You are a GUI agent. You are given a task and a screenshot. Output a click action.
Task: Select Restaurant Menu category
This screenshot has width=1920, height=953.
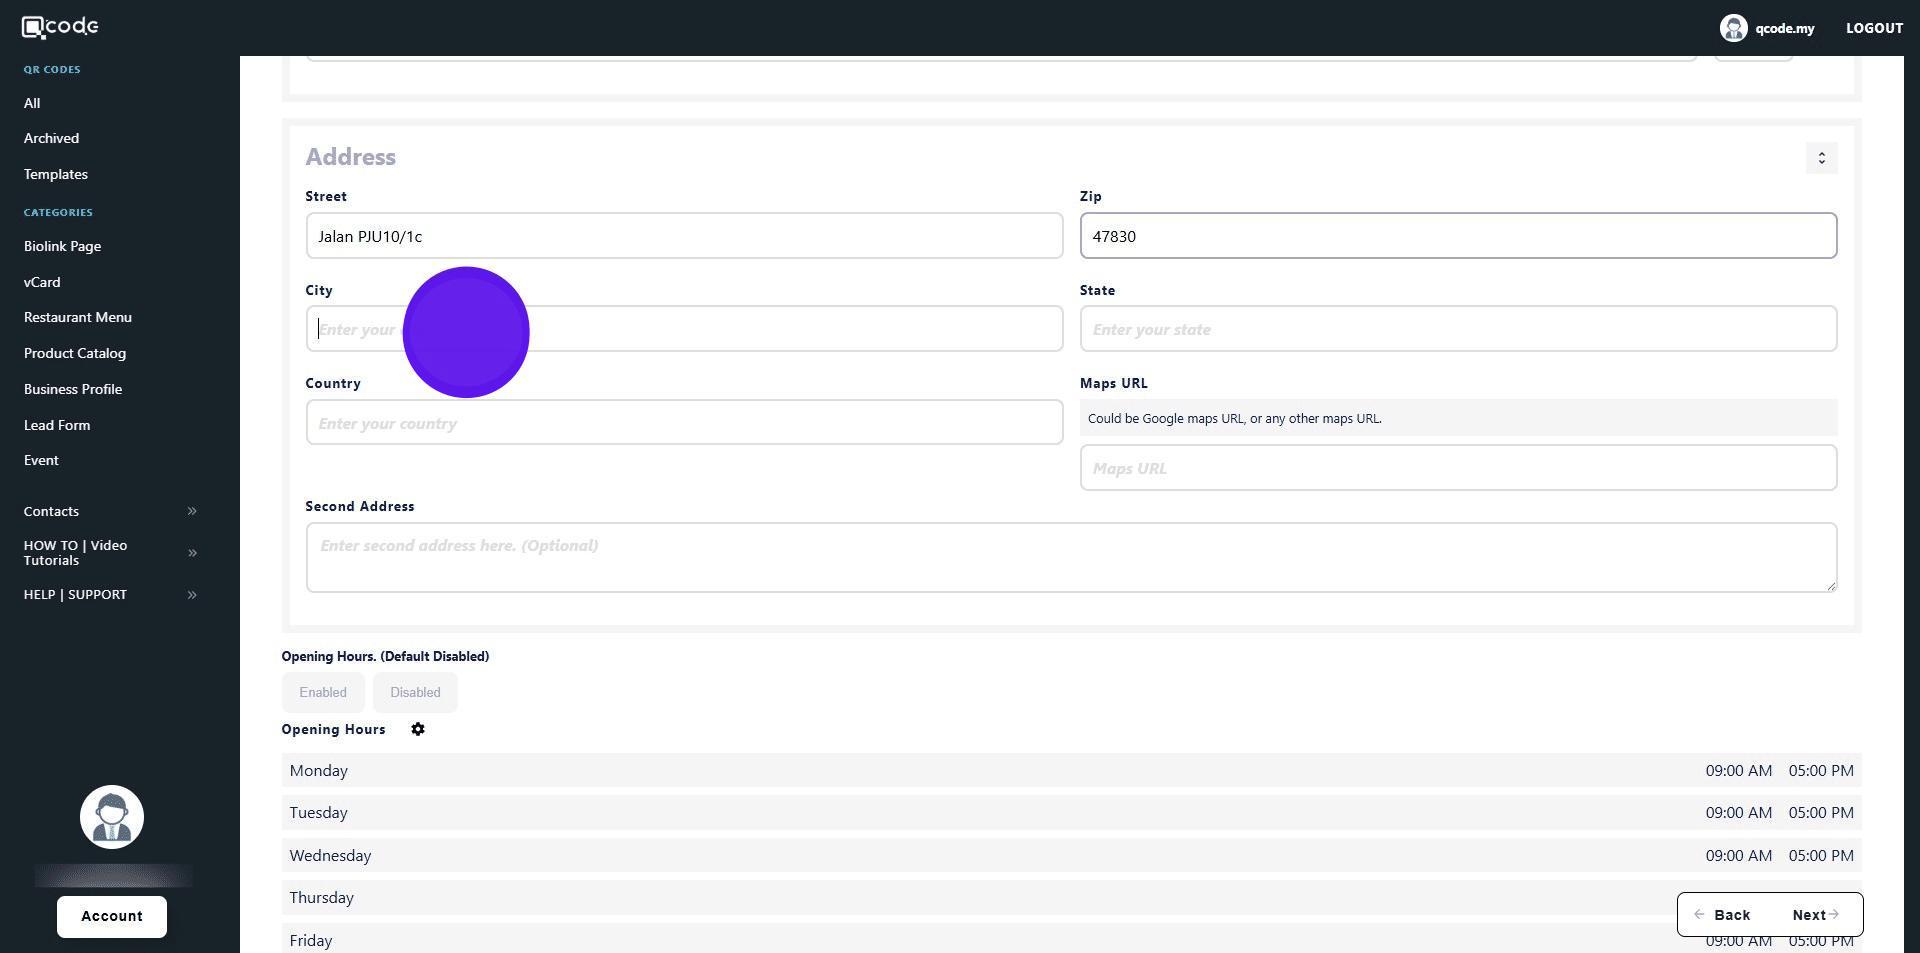pos(78,317)
